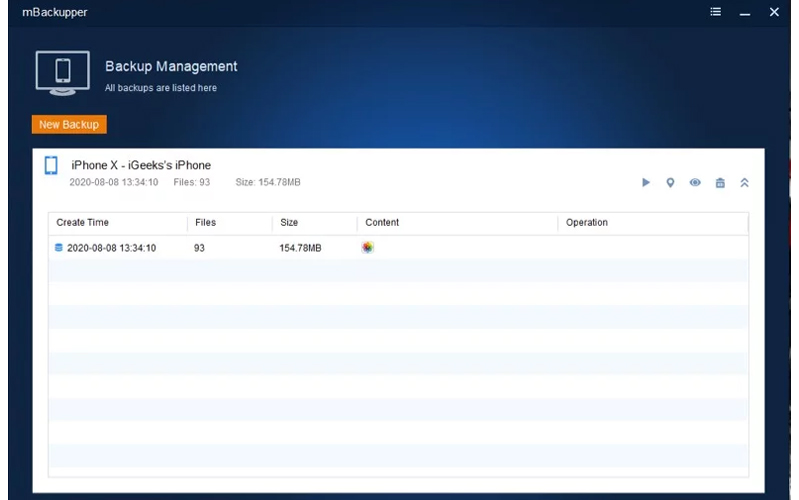Click the 'Files: 93' summary text
This screenshot has width=799, height=500.
pos(192,182)
